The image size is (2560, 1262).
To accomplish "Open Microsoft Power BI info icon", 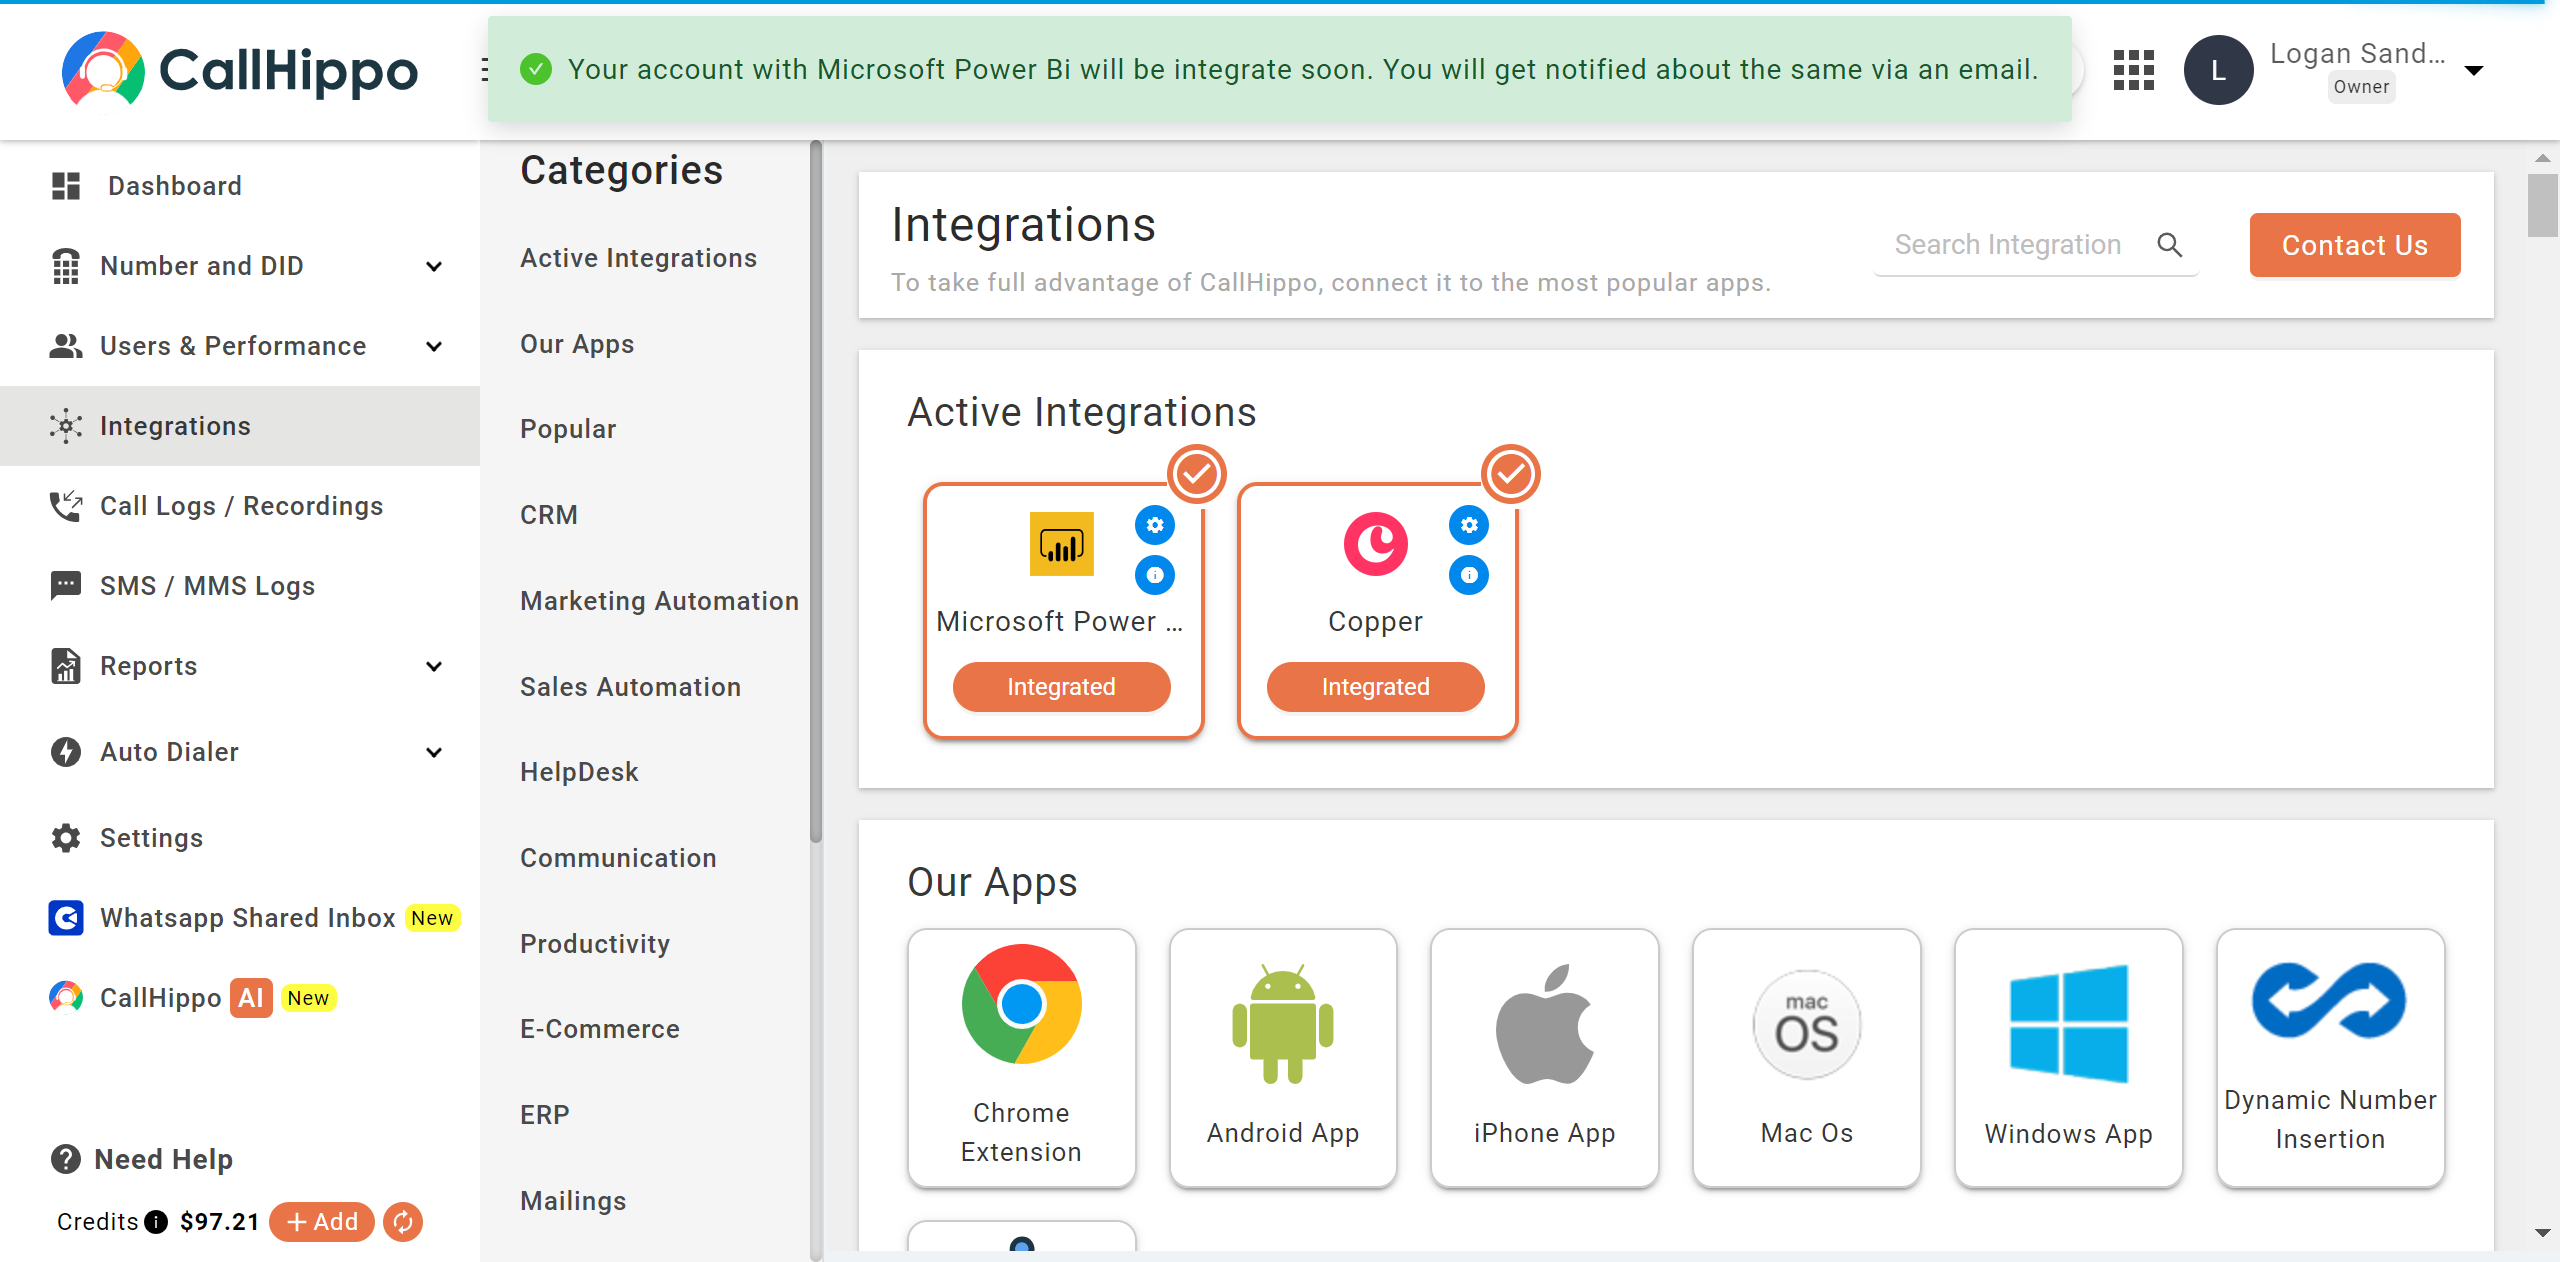I will [1155, 575].
